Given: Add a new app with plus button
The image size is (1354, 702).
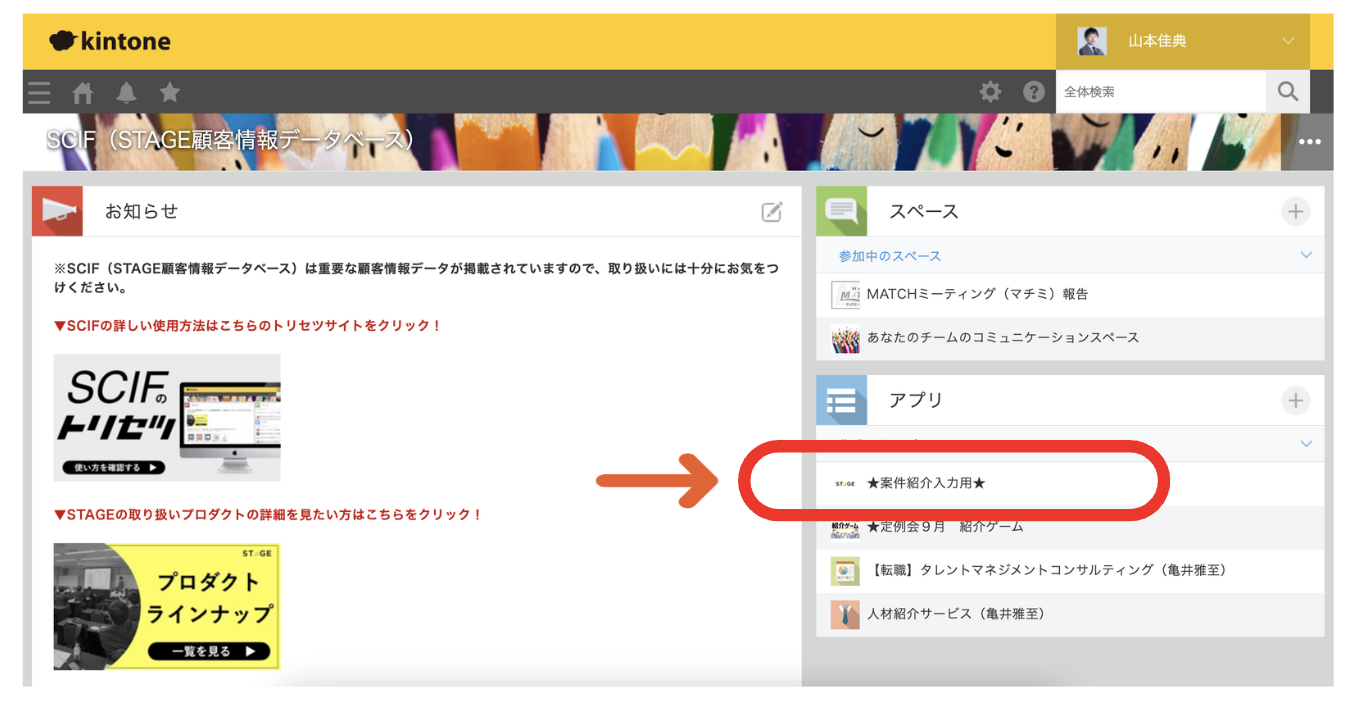Looking at the screenshot, I should [1295, 400].
